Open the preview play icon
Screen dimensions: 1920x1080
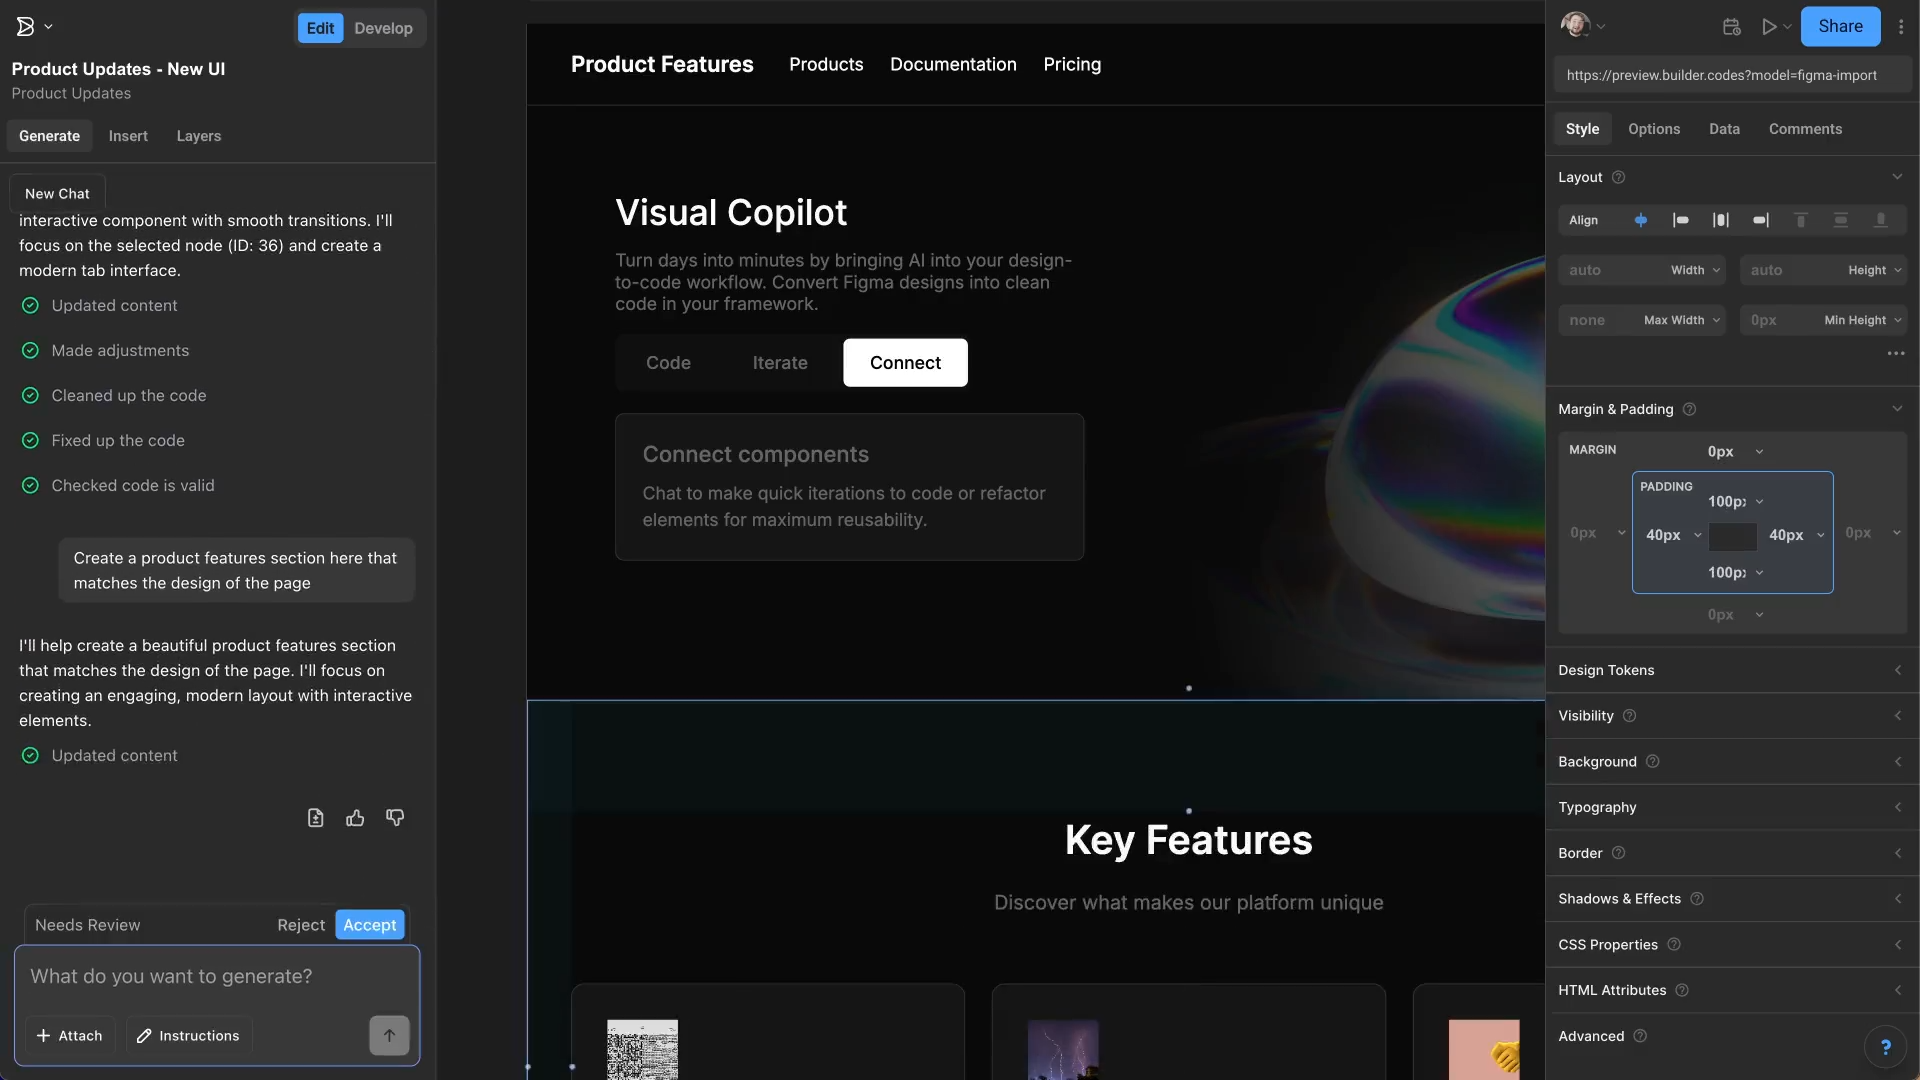click(1771, 26)
